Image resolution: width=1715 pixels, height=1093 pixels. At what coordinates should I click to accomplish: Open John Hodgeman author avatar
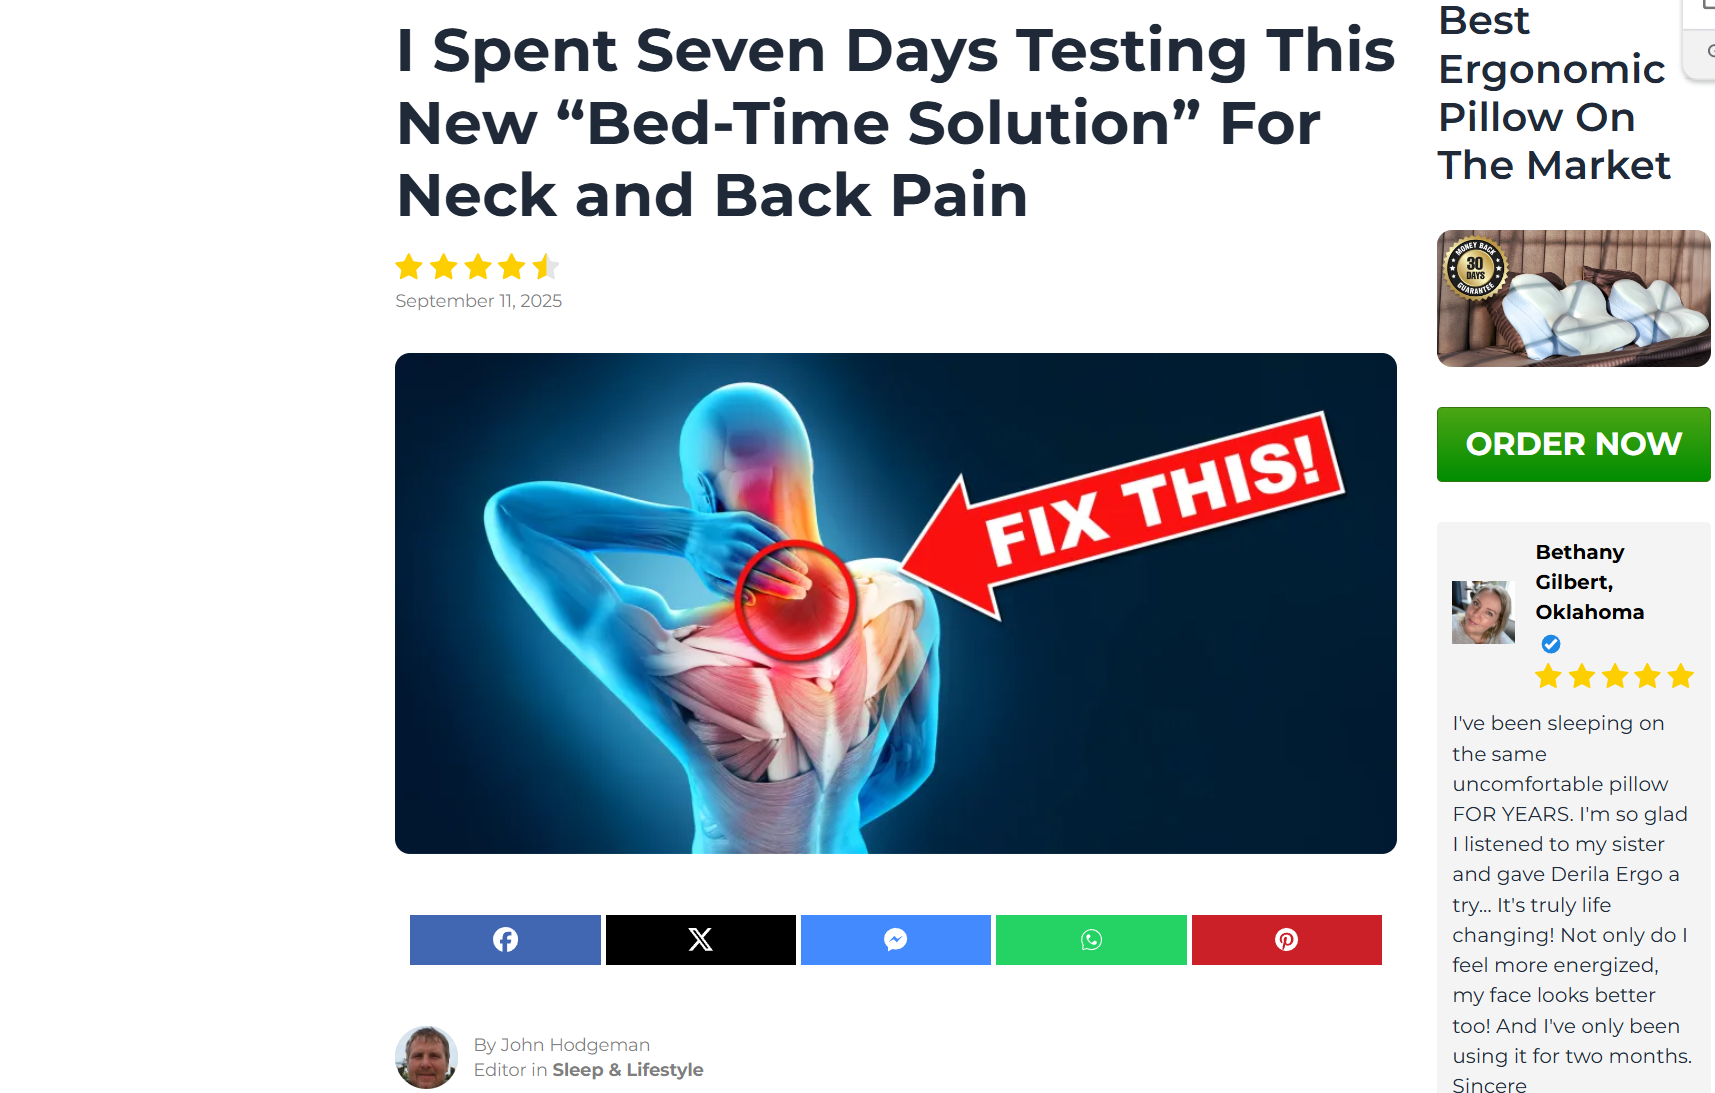point(427,1057)
